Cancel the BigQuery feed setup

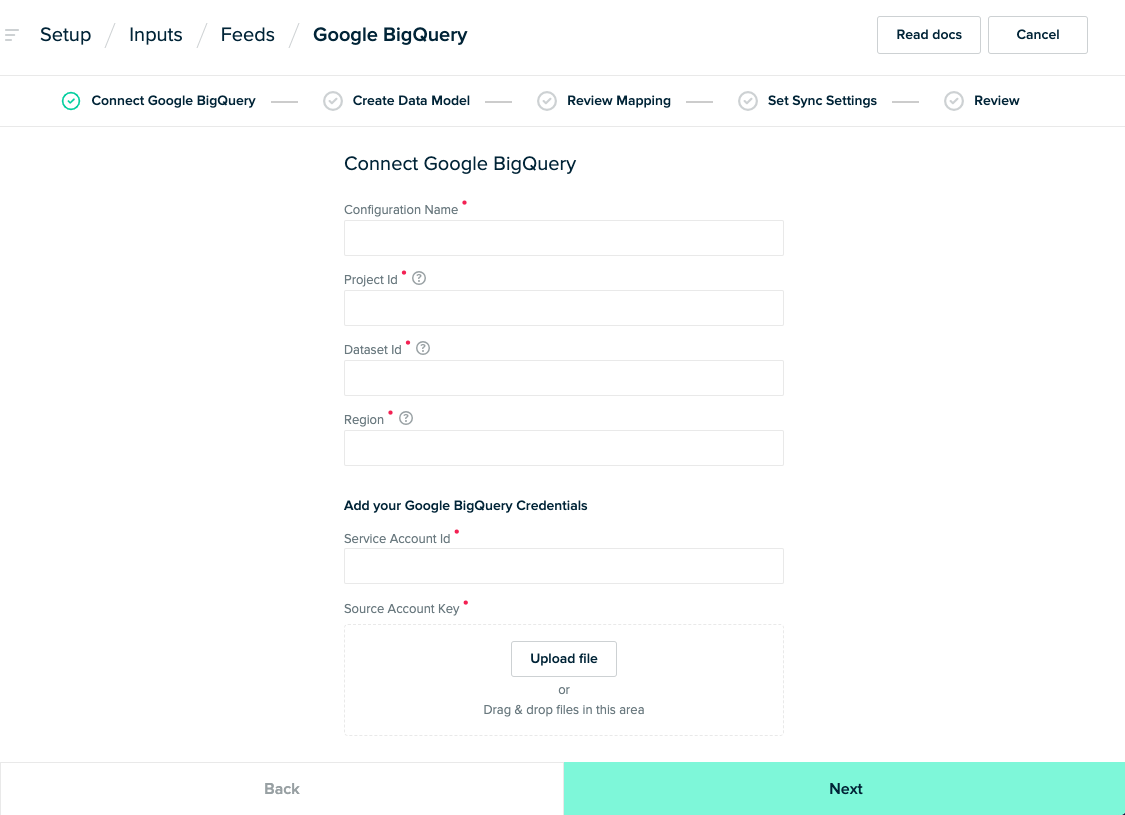click(x=1037, y=35)
